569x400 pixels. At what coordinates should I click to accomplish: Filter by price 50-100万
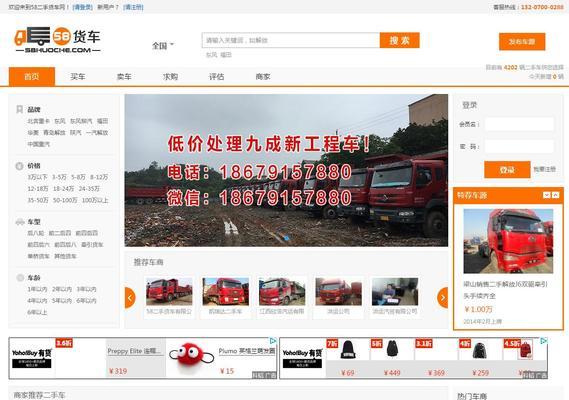click(65, 200)
